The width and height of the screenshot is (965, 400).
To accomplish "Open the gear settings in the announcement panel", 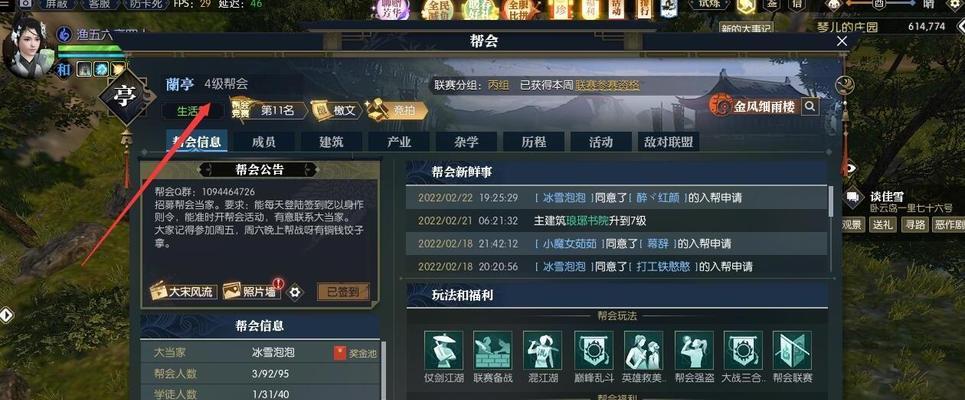I will click(295, 292).
